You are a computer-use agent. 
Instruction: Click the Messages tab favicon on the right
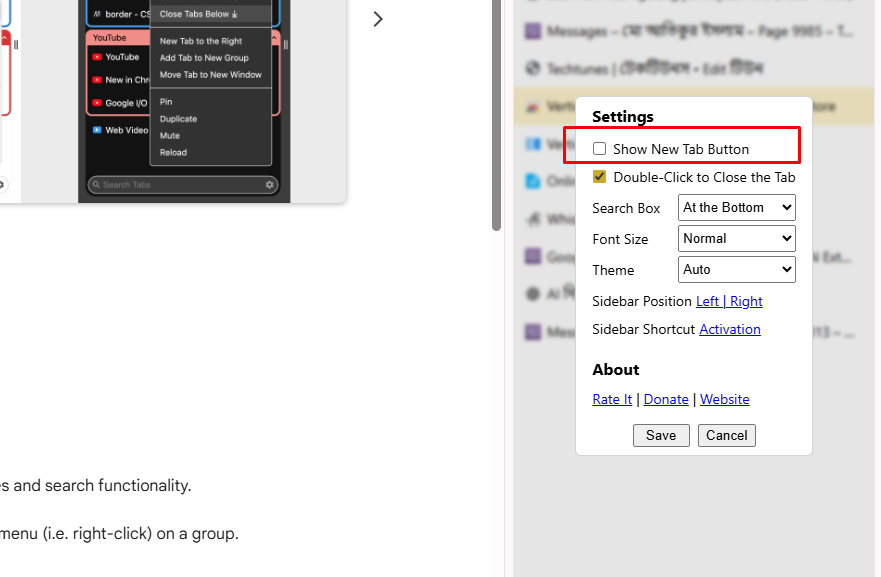532,29
